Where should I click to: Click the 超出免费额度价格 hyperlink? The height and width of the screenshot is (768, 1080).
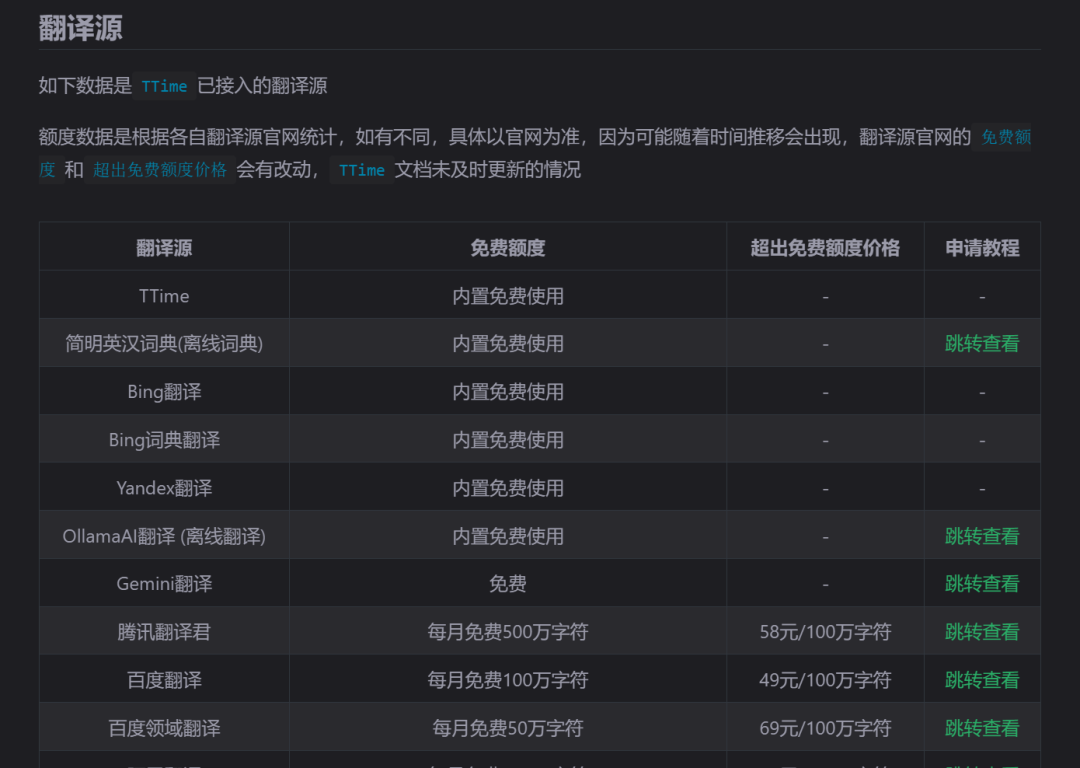point(160,170)
